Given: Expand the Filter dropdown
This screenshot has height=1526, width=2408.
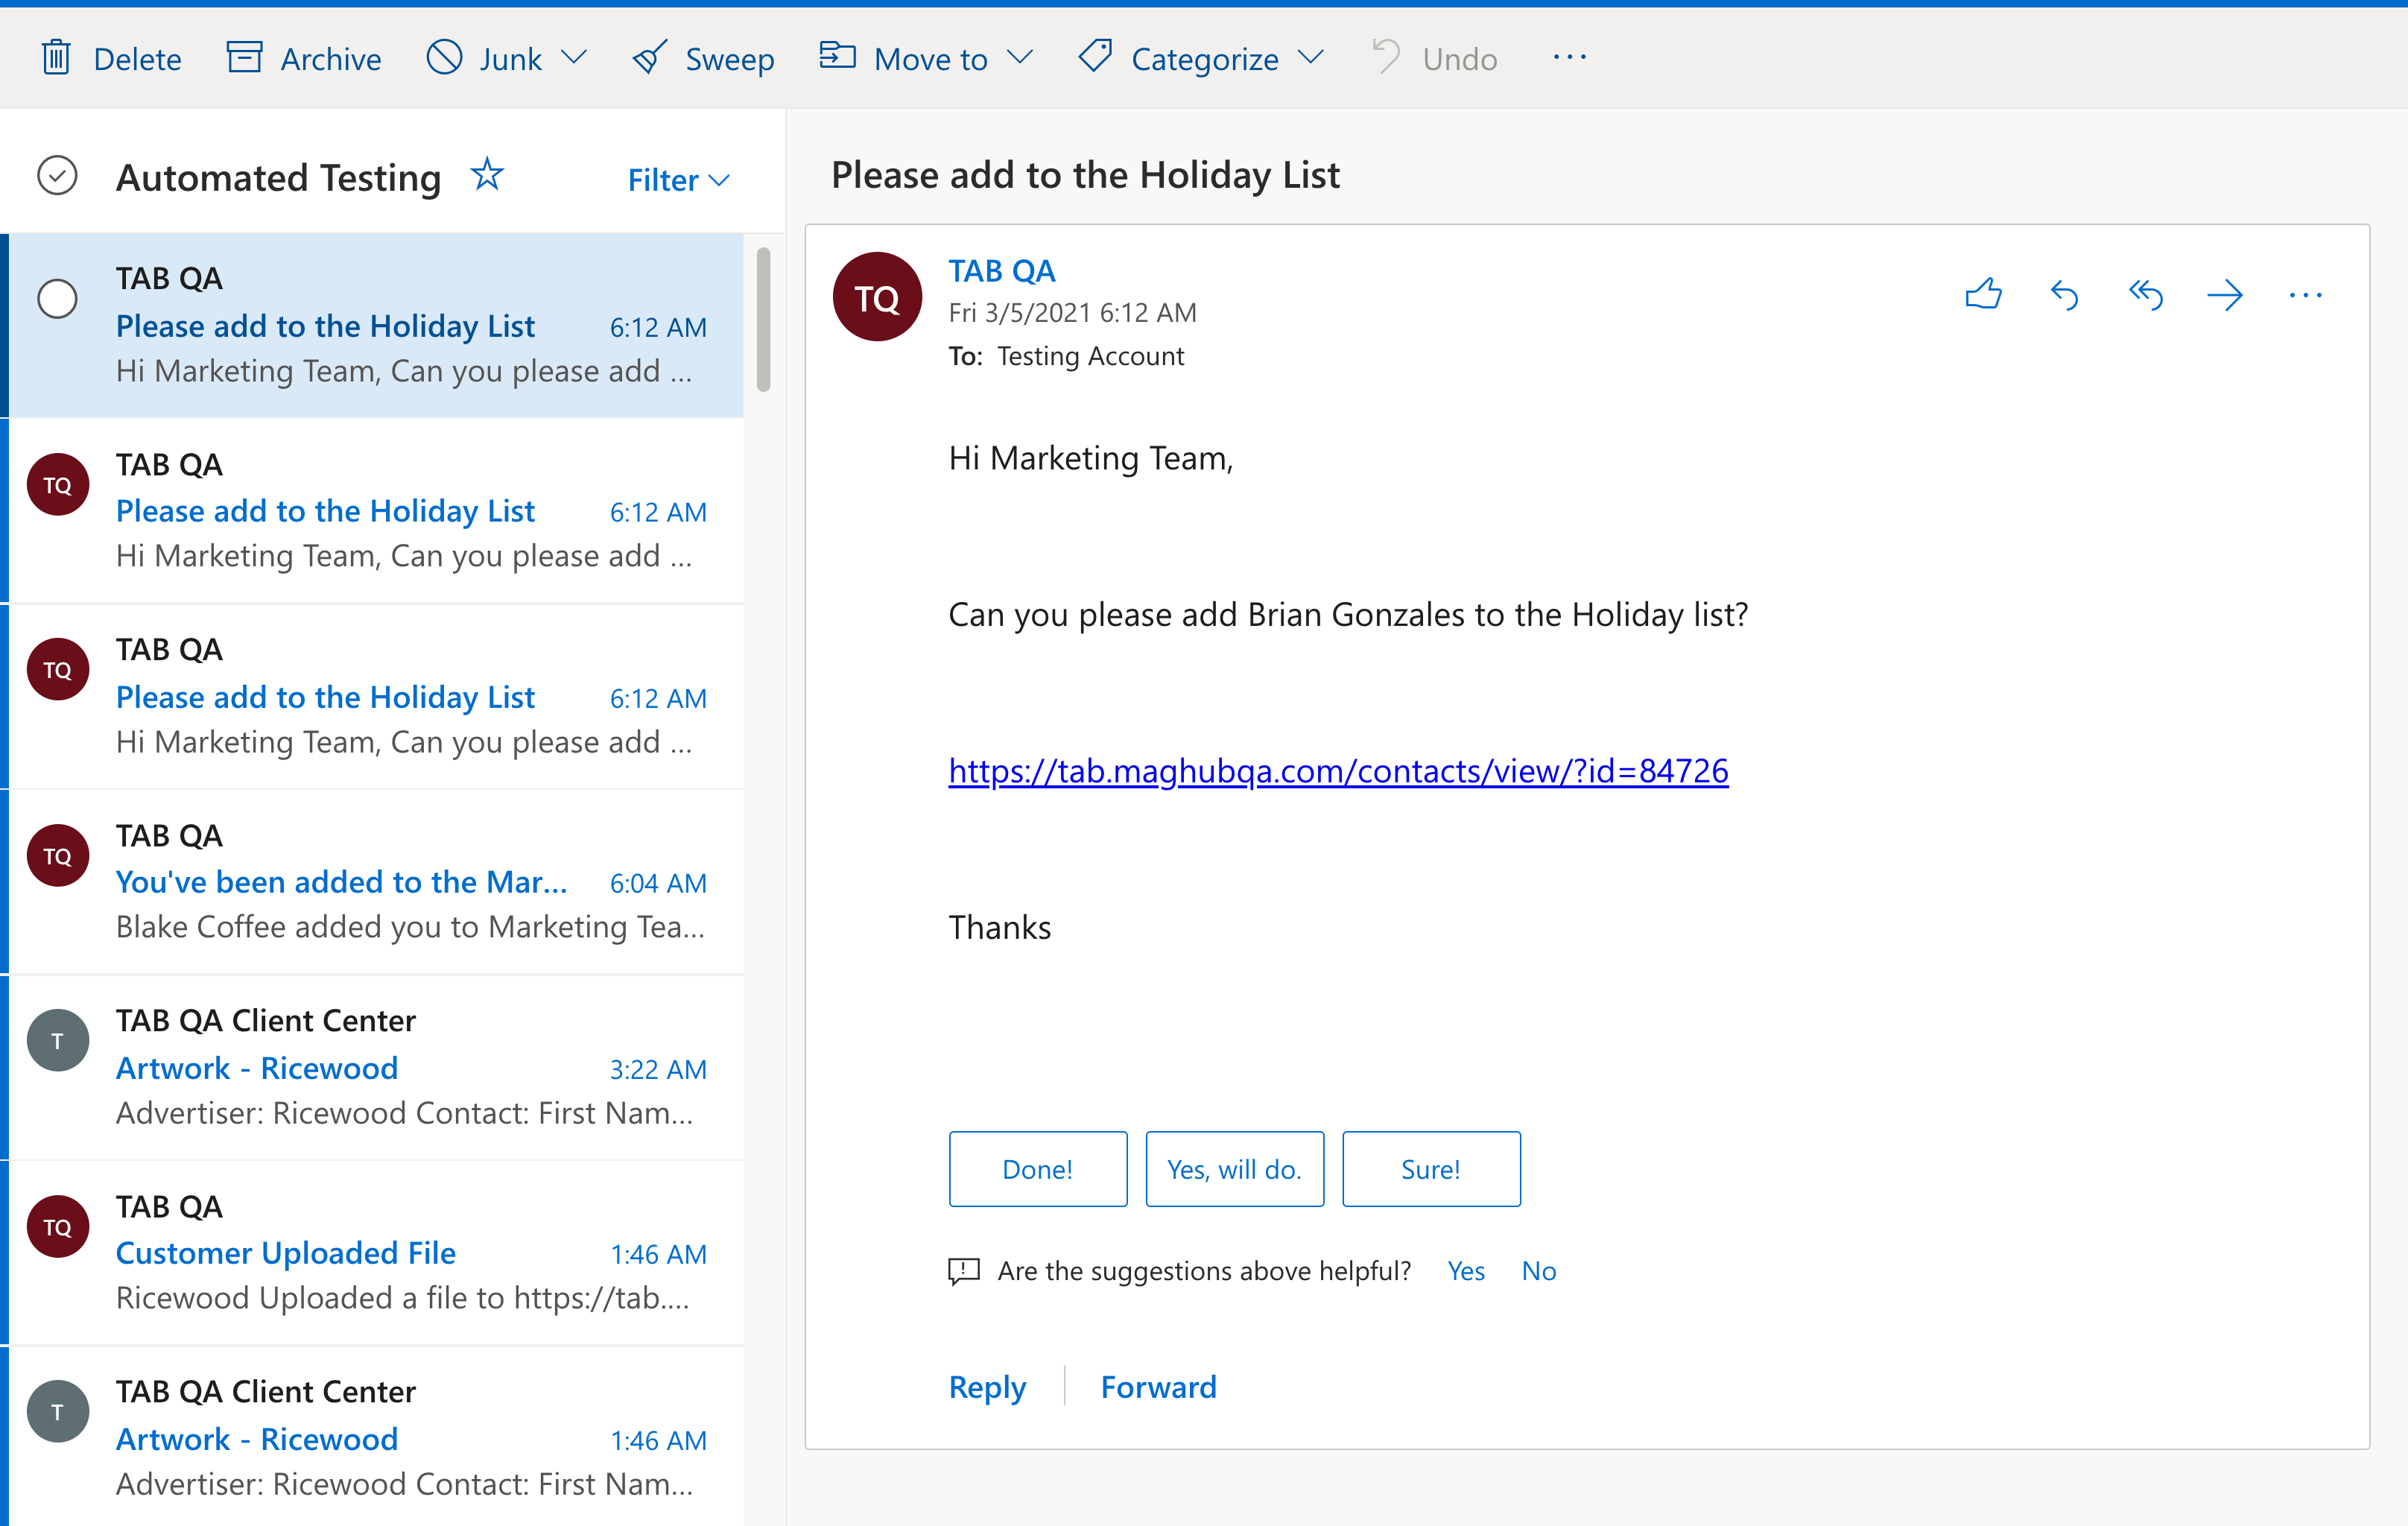Looking at the screenshot, I should tap(678, 180).
